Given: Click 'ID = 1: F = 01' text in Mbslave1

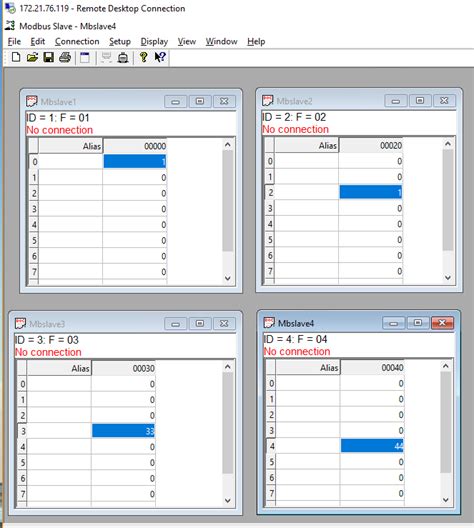Looking at the screenshot, I should click(58, 118).
